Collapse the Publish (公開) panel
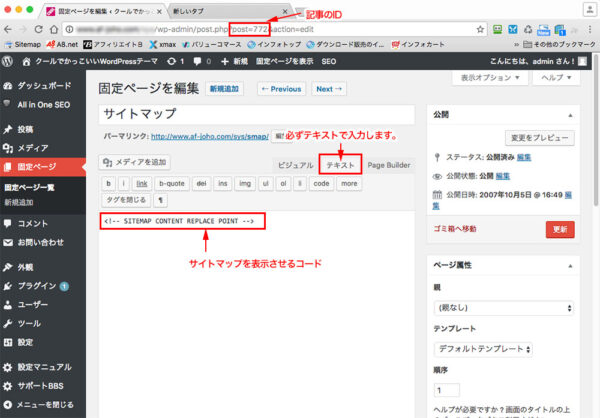 569,115
